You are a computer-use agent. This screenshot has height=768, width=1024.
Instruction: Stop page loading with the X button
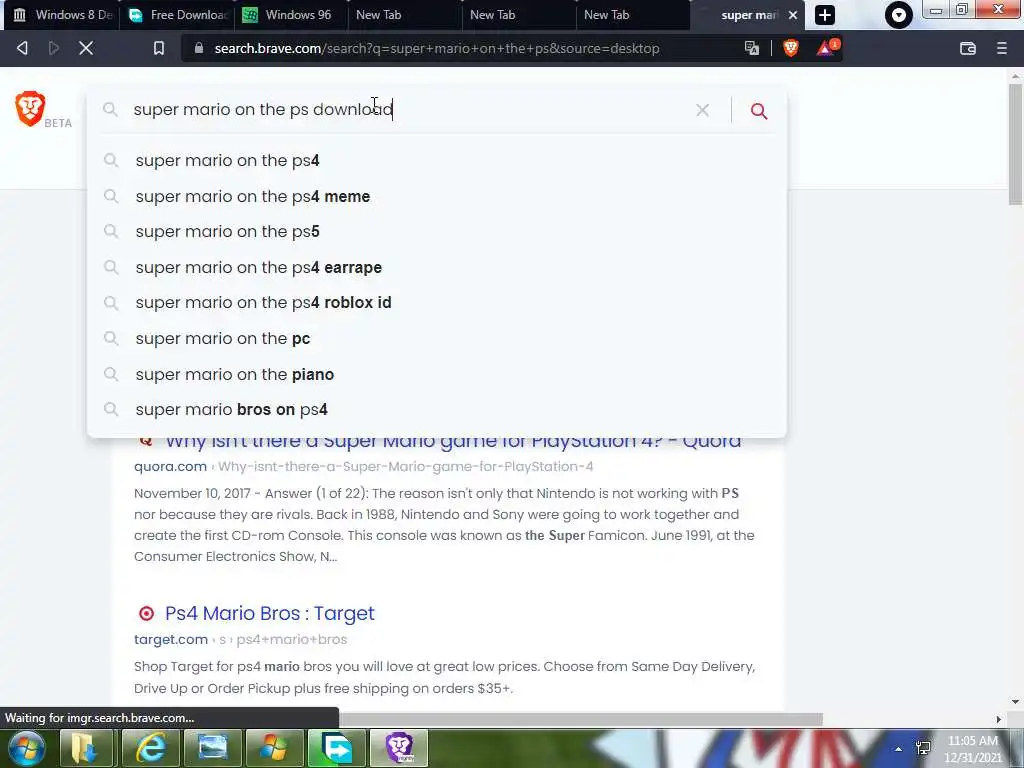86,48
